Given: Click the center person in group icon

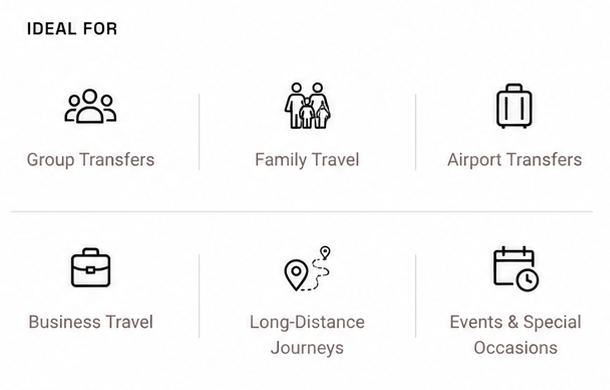Looking at the screenshot, I should [90, 106].
